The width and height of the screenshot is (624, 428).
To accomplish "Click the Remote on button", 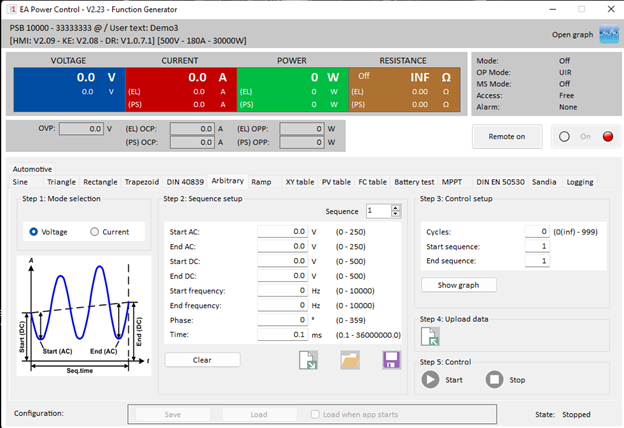I will click(x=507, y=136).
